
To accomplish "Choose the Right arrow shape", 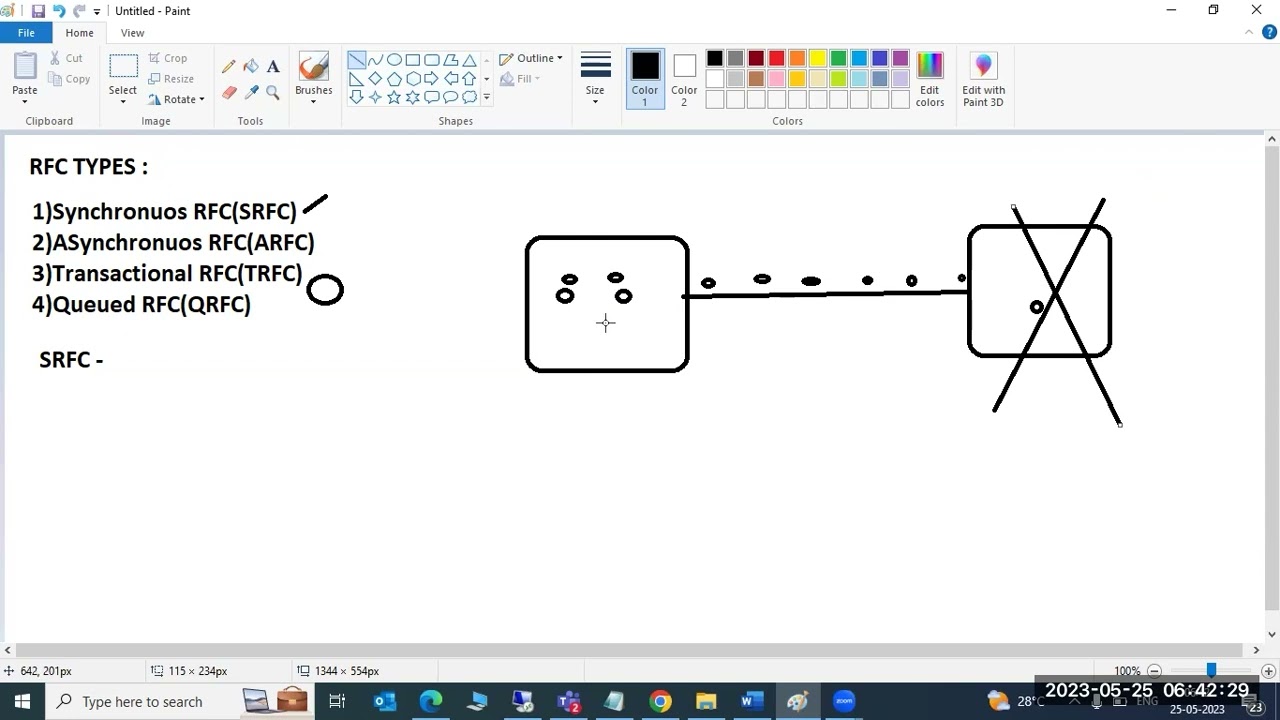I will point(431,79).
